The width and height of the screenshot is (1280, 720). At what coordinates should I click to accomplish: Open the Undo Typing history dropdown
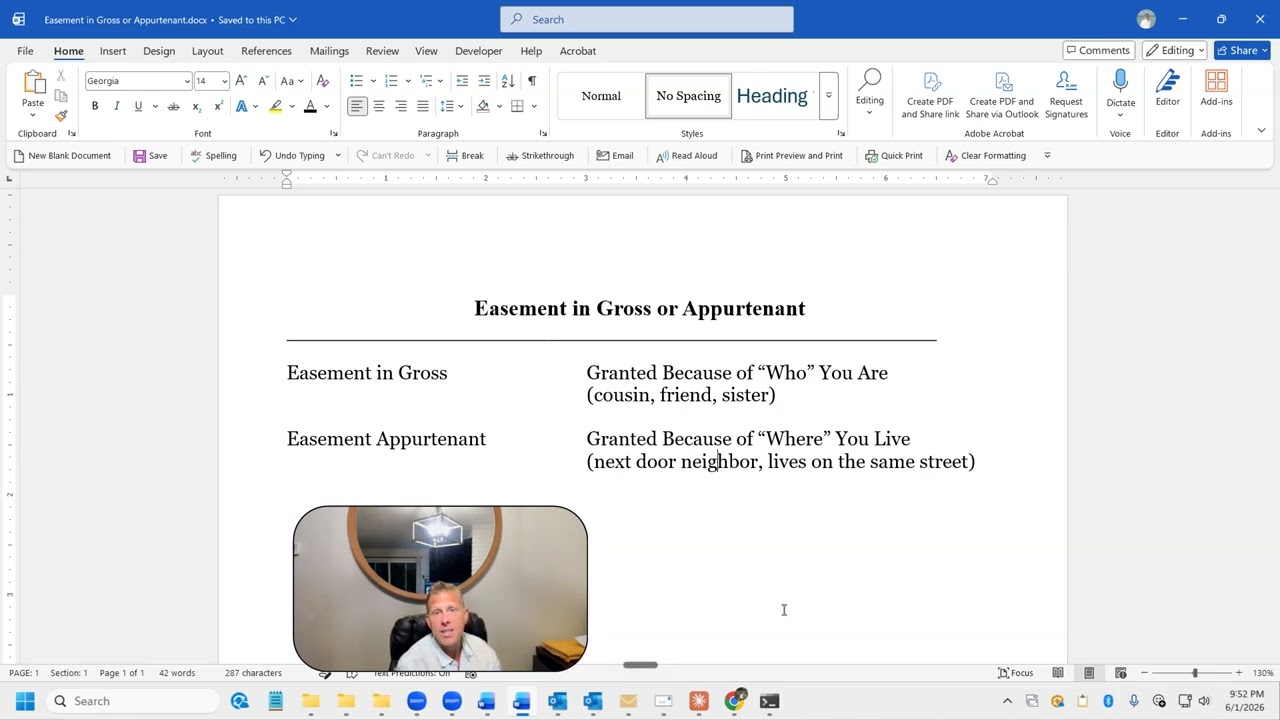(x=338, y=156)
